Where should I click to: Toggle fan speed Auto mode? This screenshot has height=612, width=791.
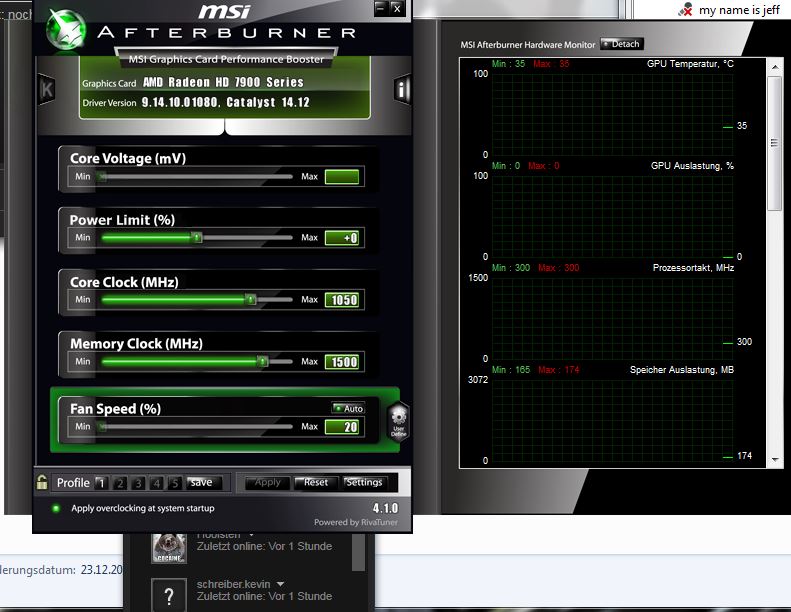348,408
